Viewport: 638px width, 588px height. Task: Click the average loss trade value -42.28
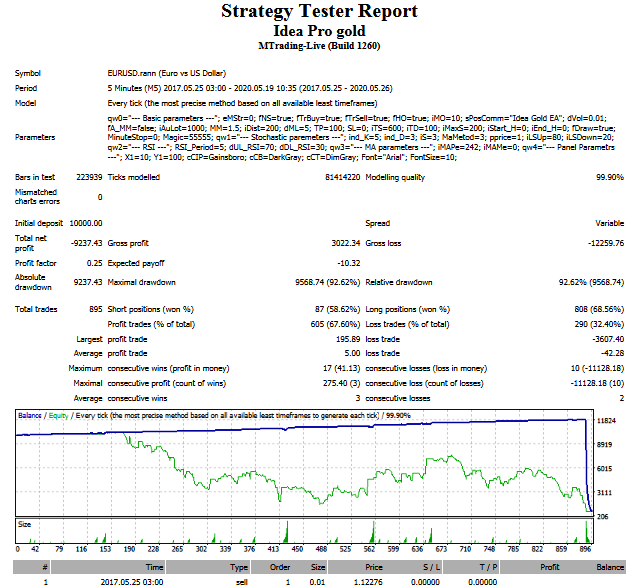[x=612, y=353]
